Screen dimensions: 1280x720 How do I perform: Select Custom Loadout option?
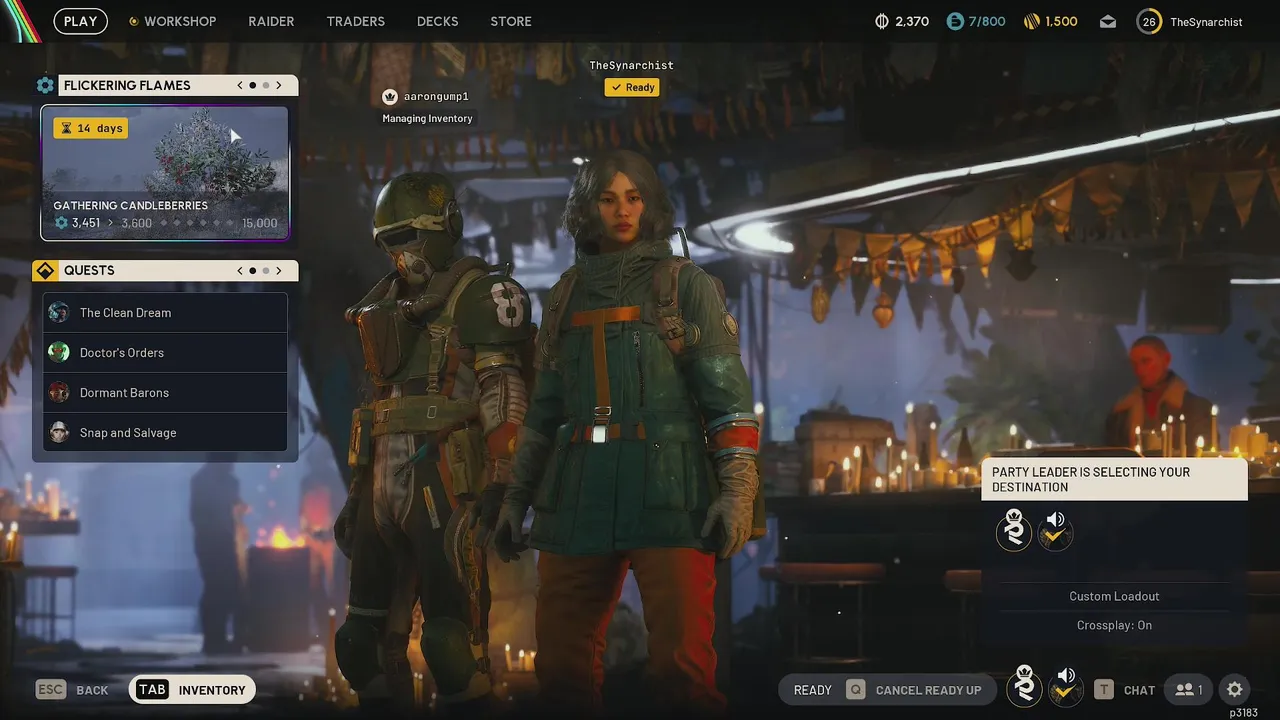click(x=1114, y=596)
